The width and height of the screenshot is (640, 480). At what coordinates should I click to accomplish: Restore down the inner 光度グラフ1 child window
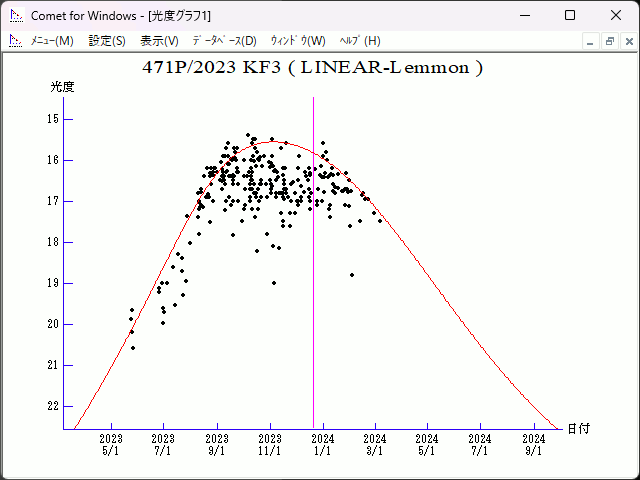(x=609, y=41)
